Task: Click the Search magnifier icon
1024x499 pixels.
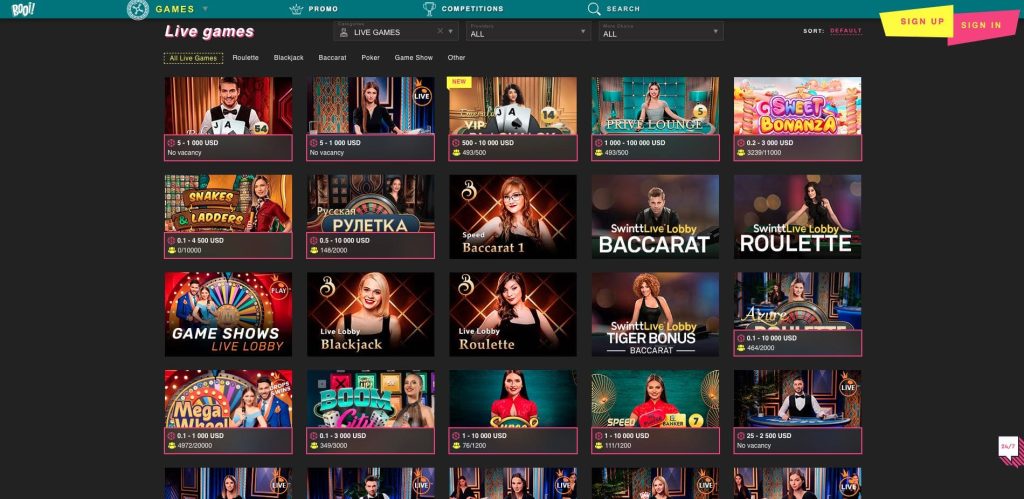Action: pyautogui.click(x=594, y=9)
